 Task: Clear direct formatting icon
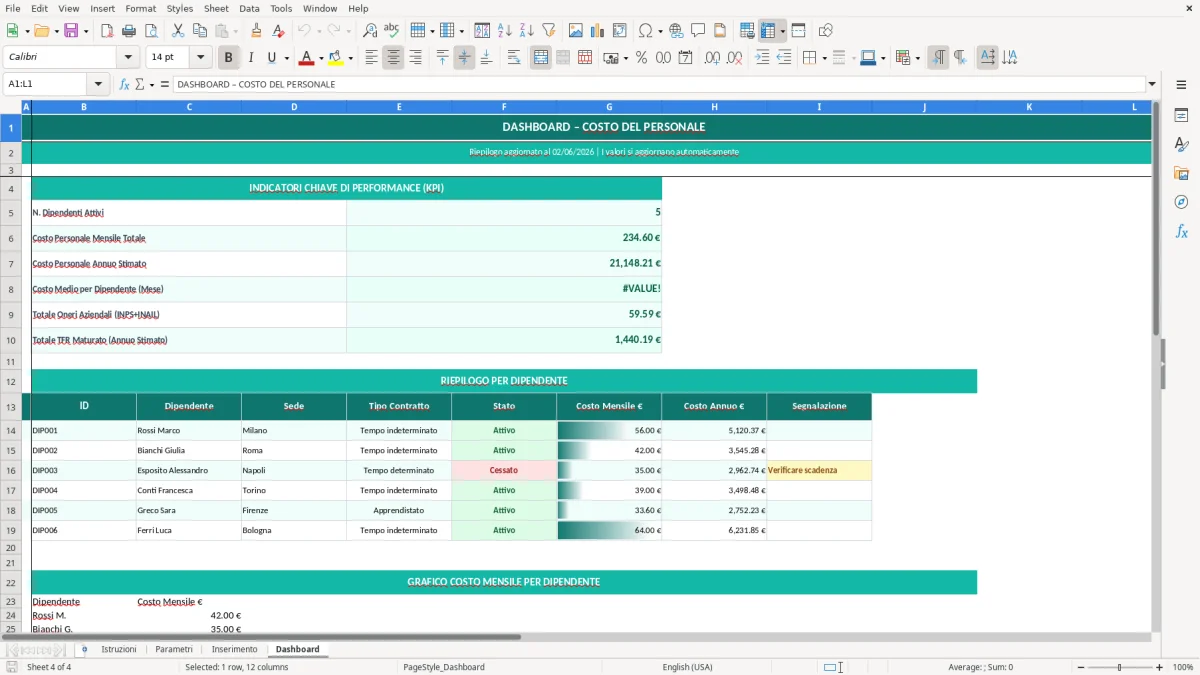[x=279, y=31]
